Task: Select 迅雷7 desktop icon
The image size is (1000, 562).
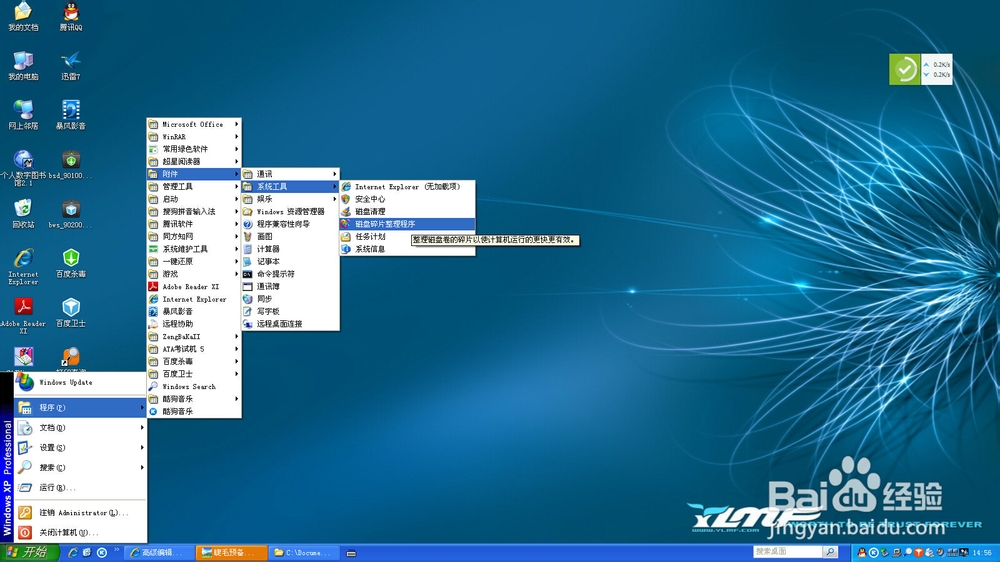Action: (x=71, y=66)
